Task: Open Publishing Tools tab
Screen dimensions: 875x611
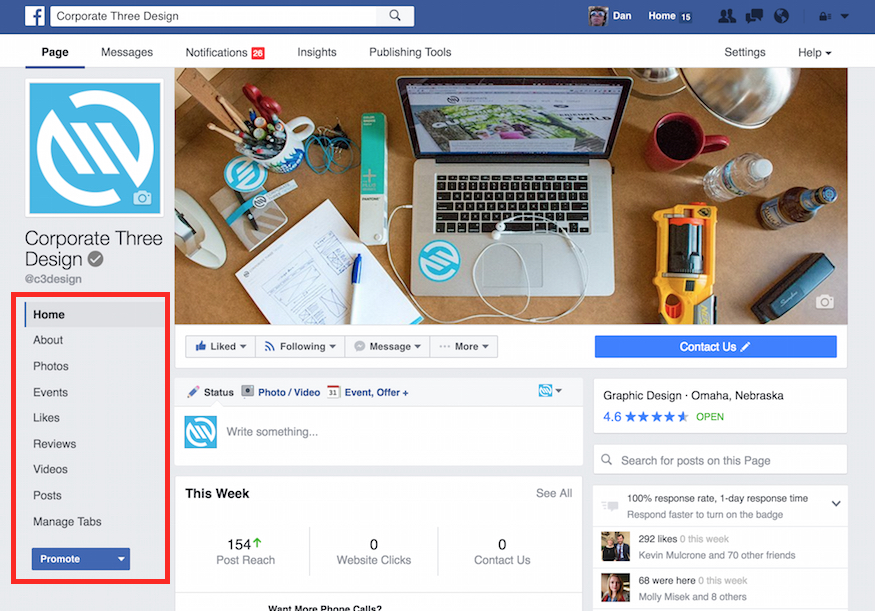Action: click(410, 52)
